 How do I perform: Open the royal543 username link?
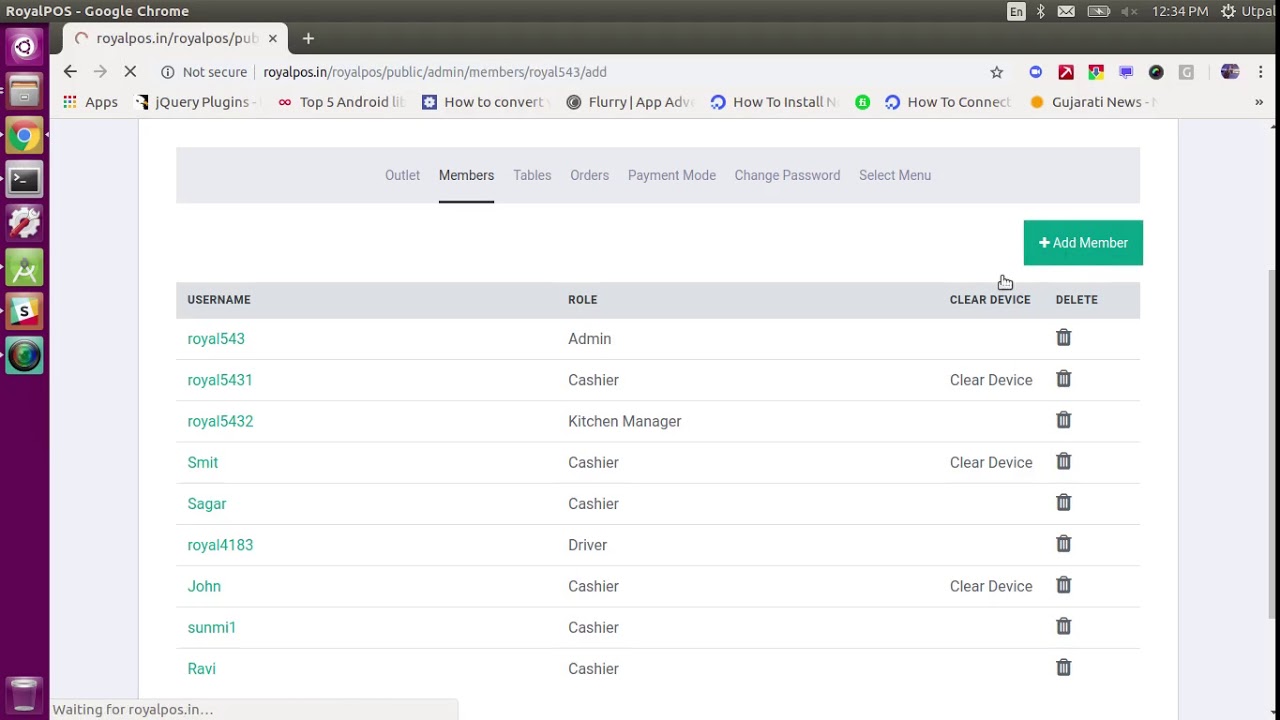coord(216,339)
